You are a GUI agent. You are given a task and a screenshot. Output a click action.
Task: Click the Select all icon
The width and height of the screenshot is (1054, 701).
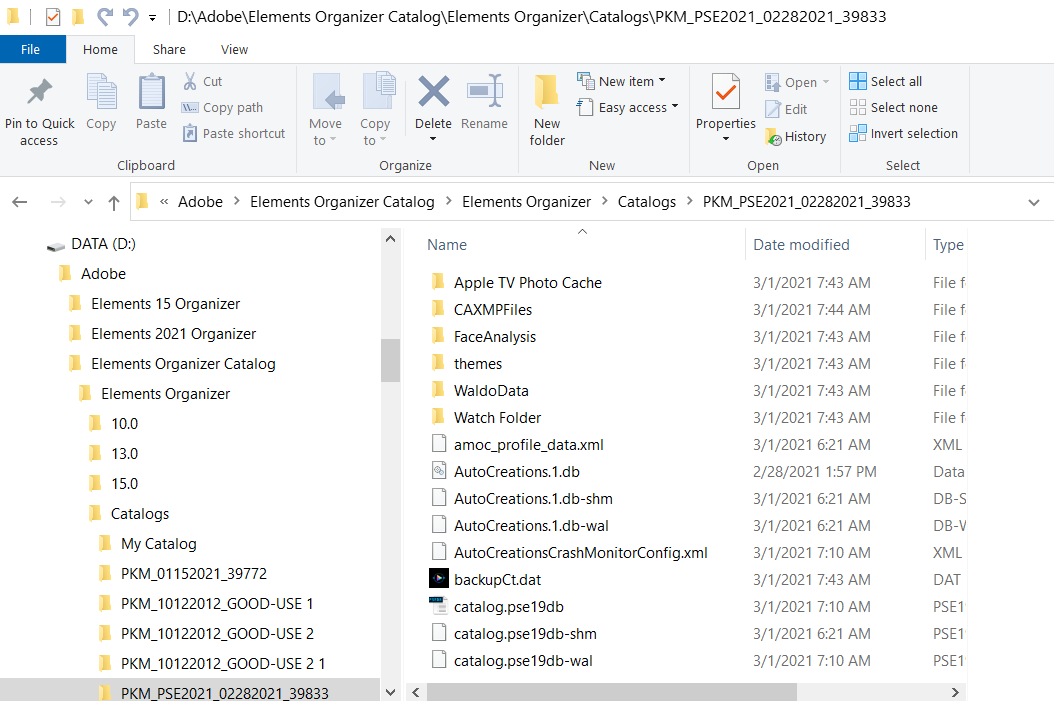[x=858, y=81]
